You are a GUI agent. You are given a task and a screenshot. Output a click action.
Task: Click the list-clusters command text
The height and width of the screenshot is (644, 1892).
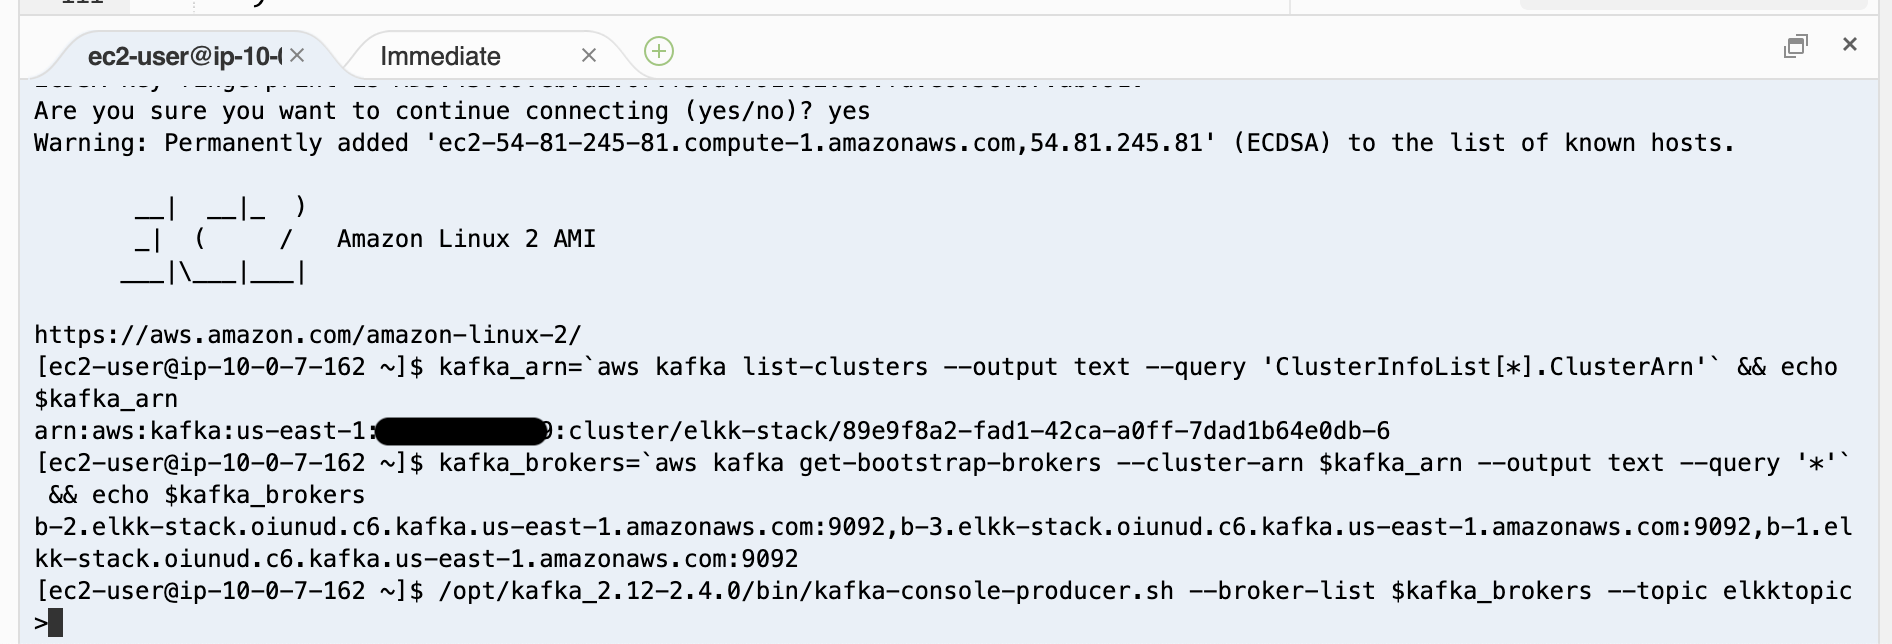pos(835,367)
